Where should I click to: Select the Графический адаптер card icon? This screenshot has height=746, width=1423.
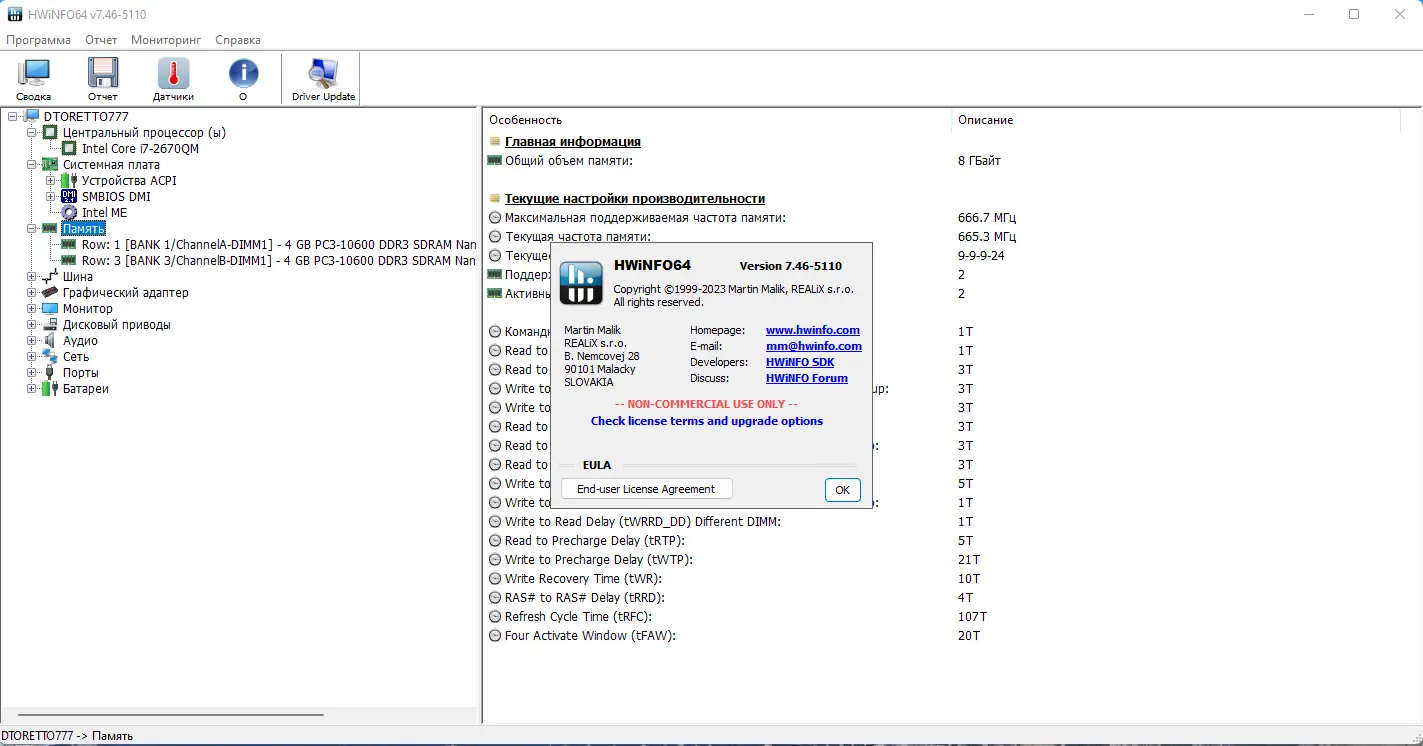click(x=50, y=292)
